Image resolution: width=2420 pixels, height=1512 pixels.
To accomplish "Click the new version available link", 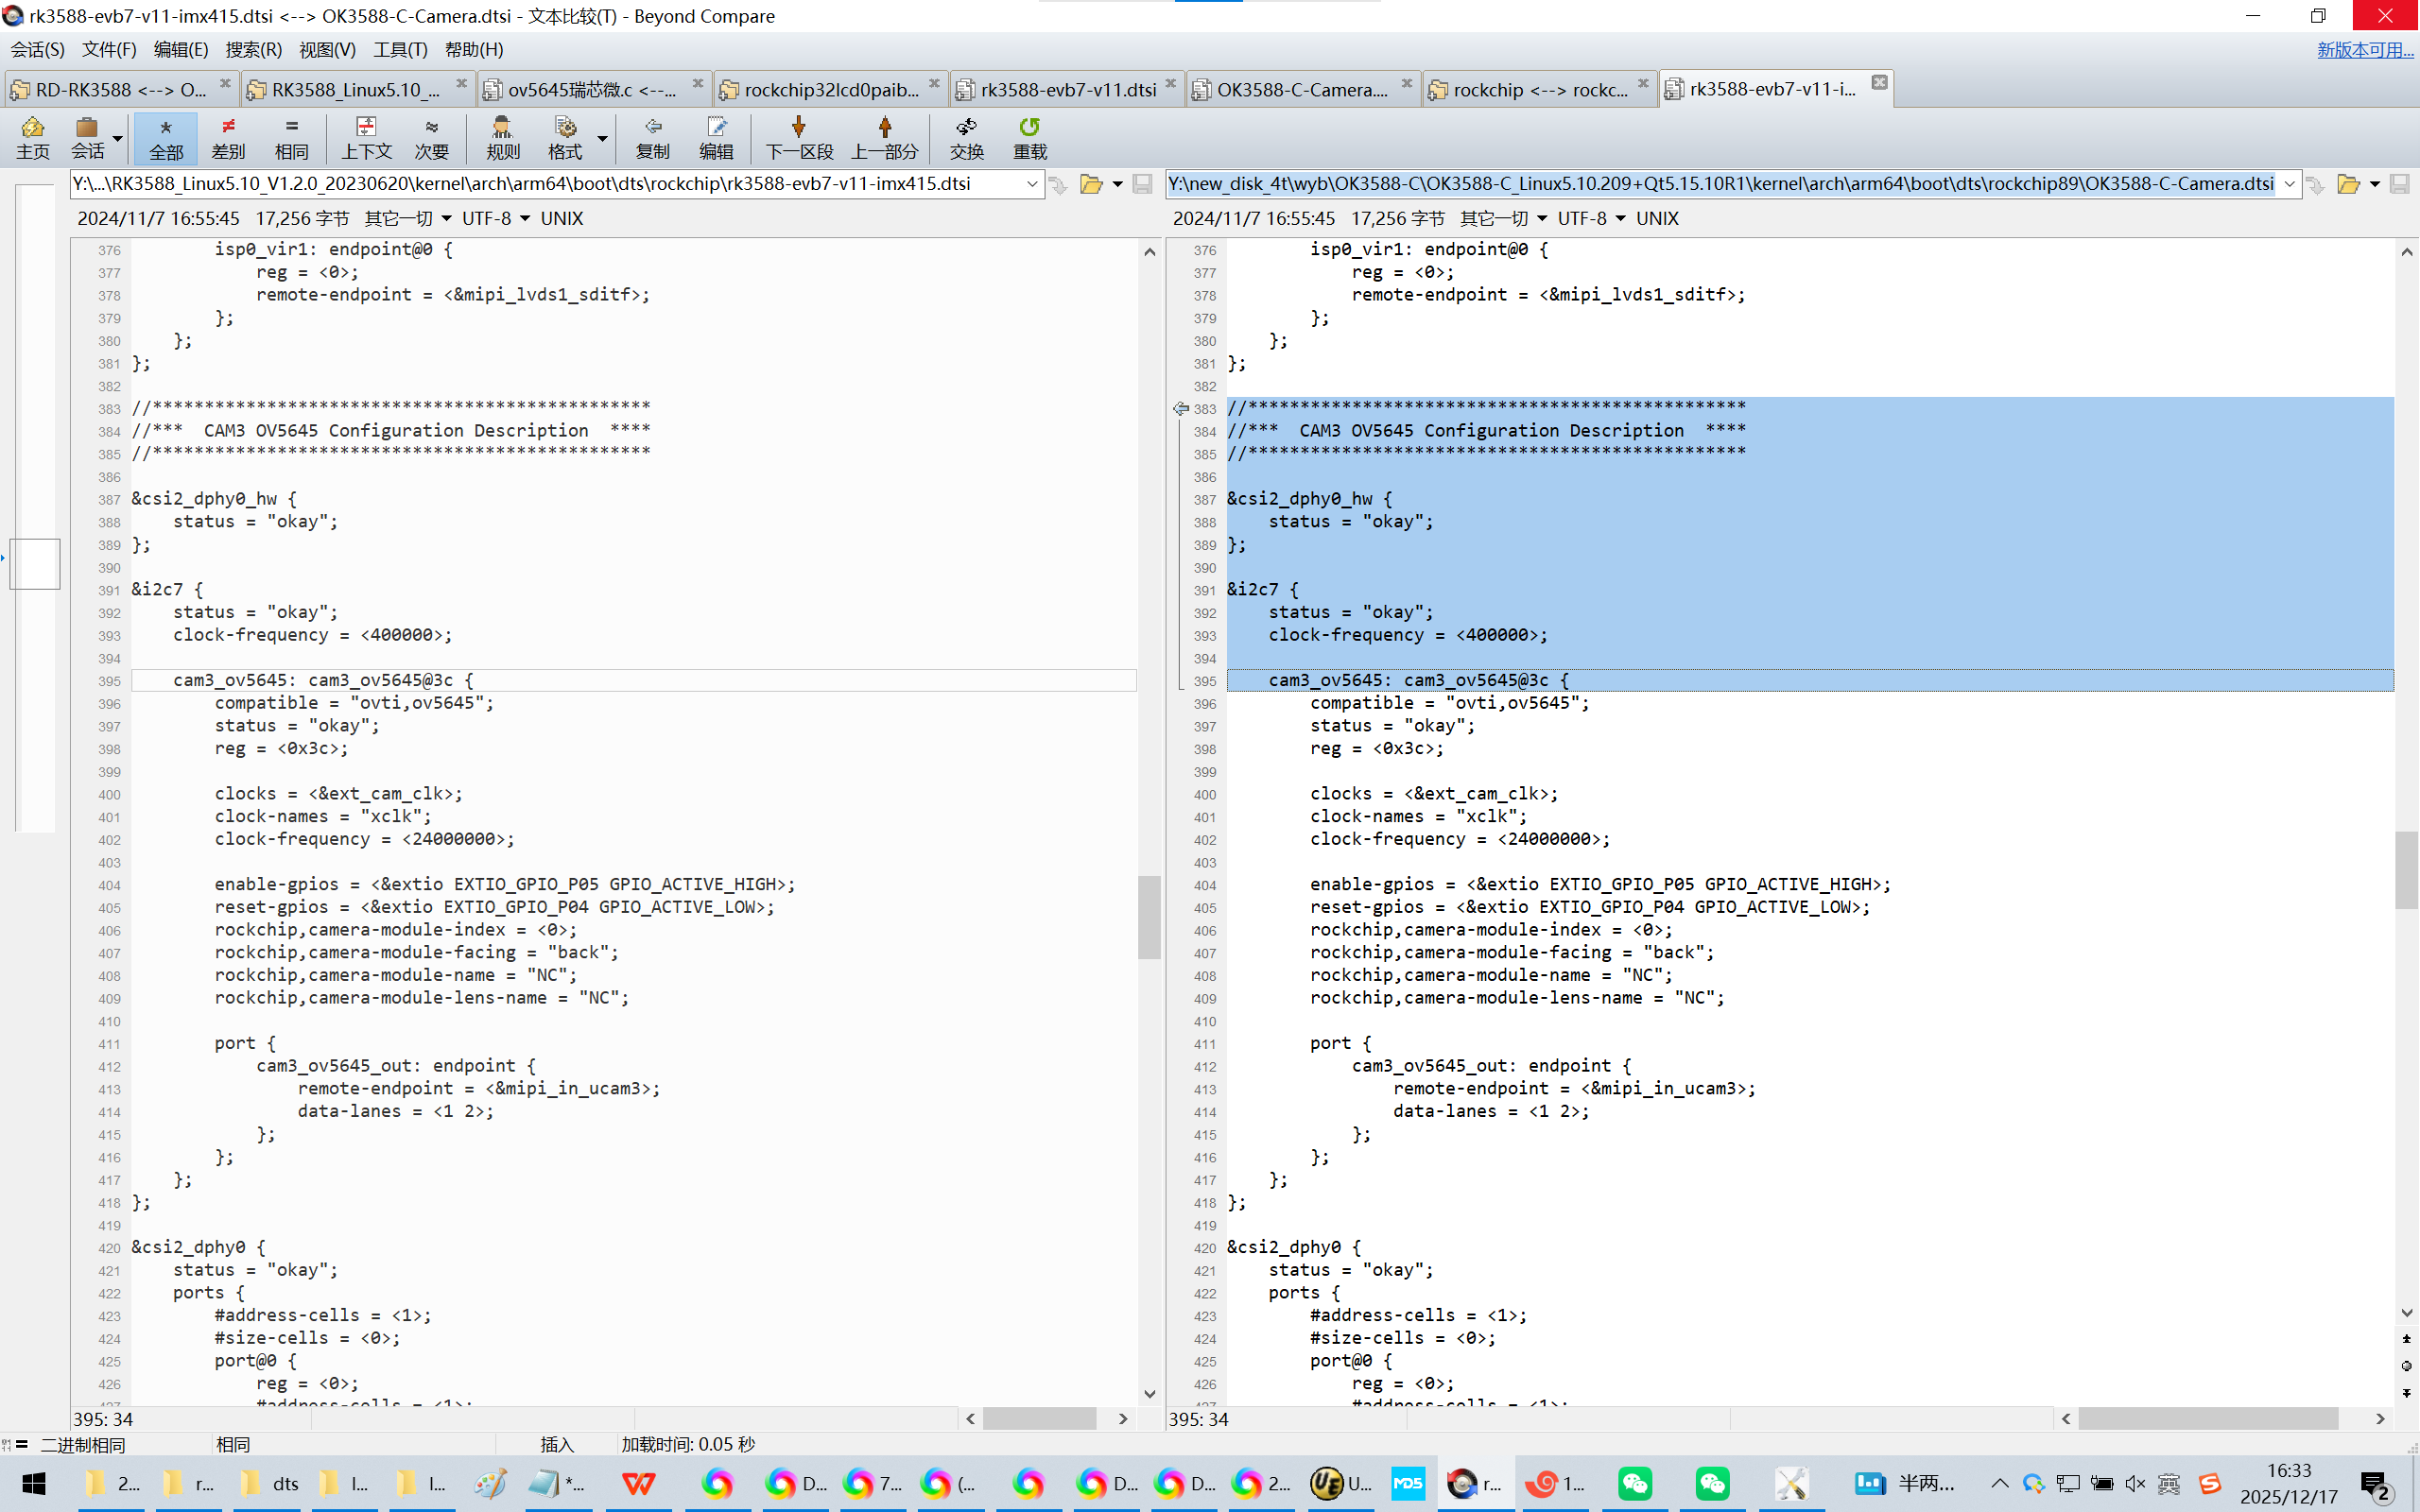I will click(2364, 49).
